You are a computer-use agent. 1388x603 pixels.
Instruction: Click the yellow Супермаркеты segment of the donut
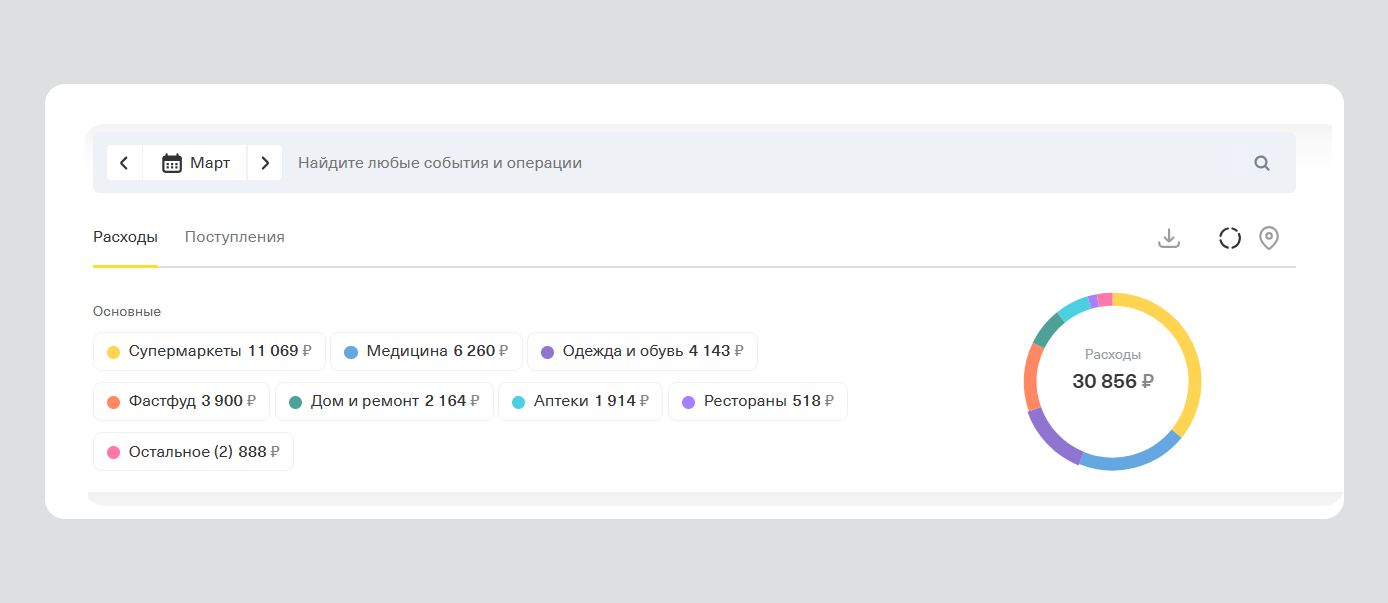click(1190, 352)
